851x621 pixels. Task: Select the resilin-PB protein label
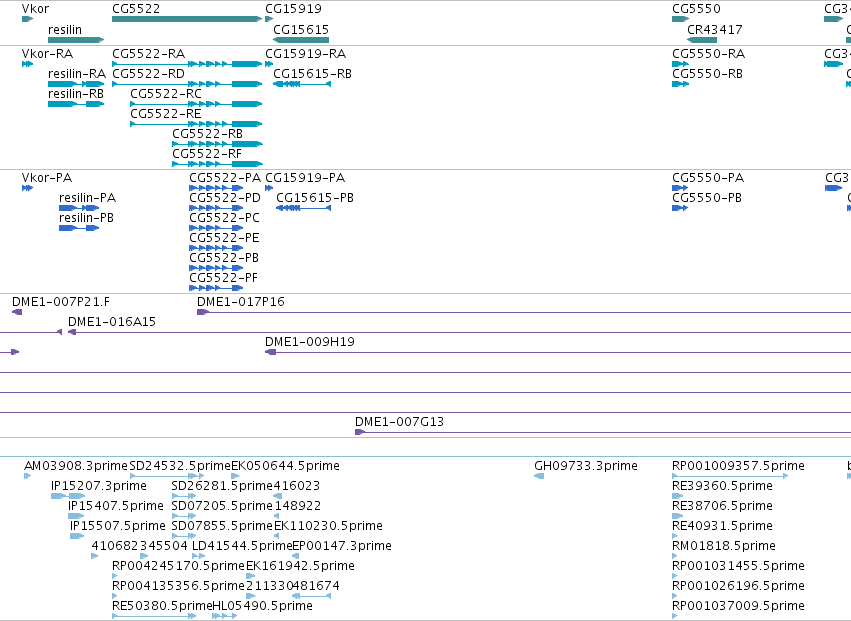coord(86,218)
